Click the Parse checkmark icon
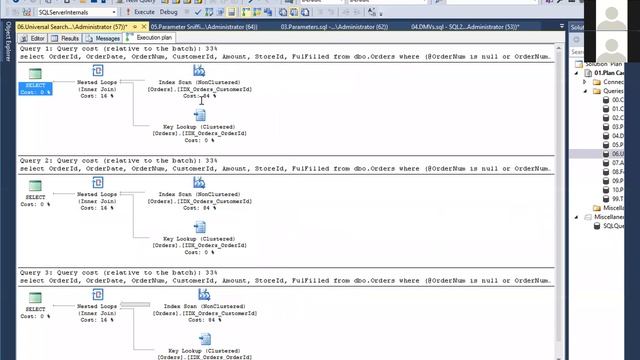Image resolution: width=640 pixels, height=360 pixels. click(198, 12)
